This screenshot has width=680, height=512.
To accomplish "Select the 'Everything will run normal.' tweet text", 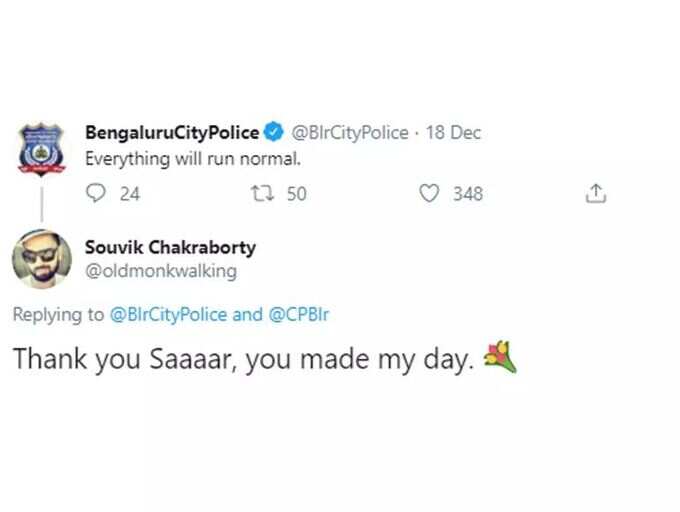I will coord(193,159).
